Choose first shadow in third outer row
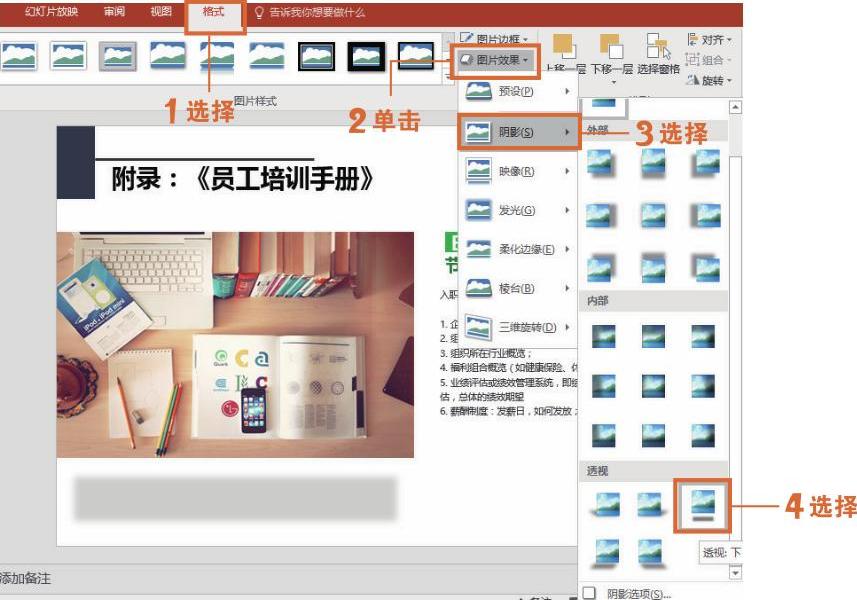Screen dimensions: 857x600 click(x=601, y=268)
